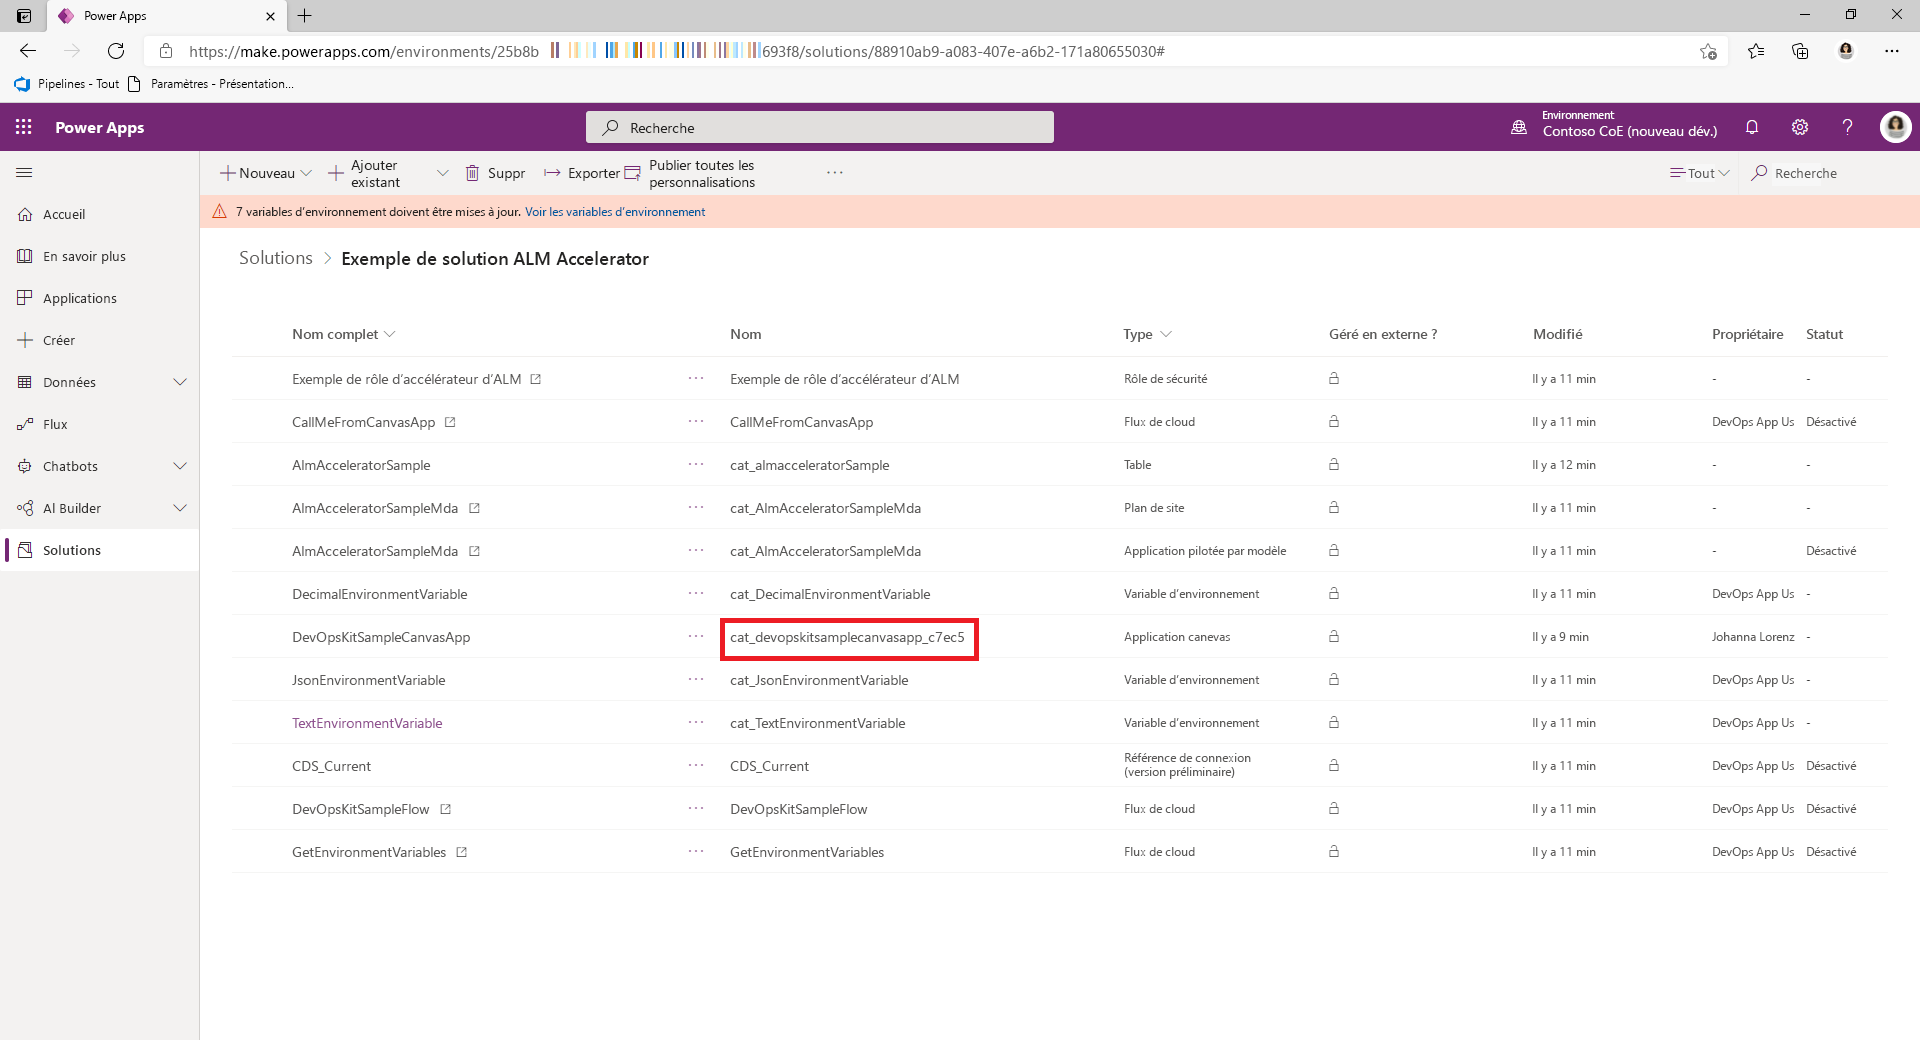Open more options for JsonEnvironmentVariable row
Viewport: 1920px width, 1040px height.
click(696, 679)
